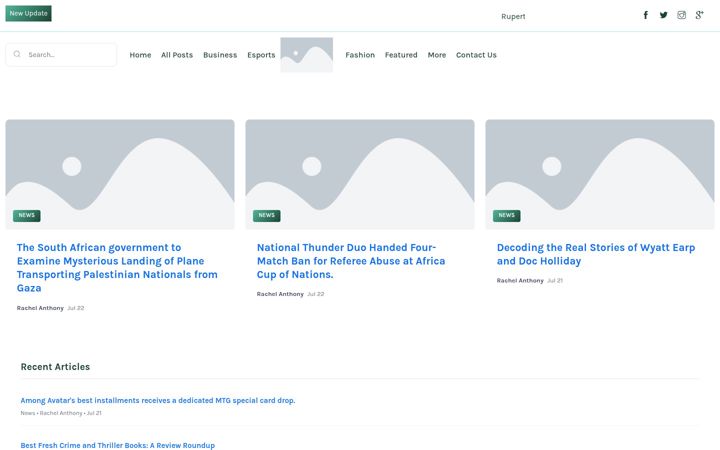Viewport: 720px width, 450px height.
Task: Open National Thunder Duo ban headline
Action: point(351,261)
